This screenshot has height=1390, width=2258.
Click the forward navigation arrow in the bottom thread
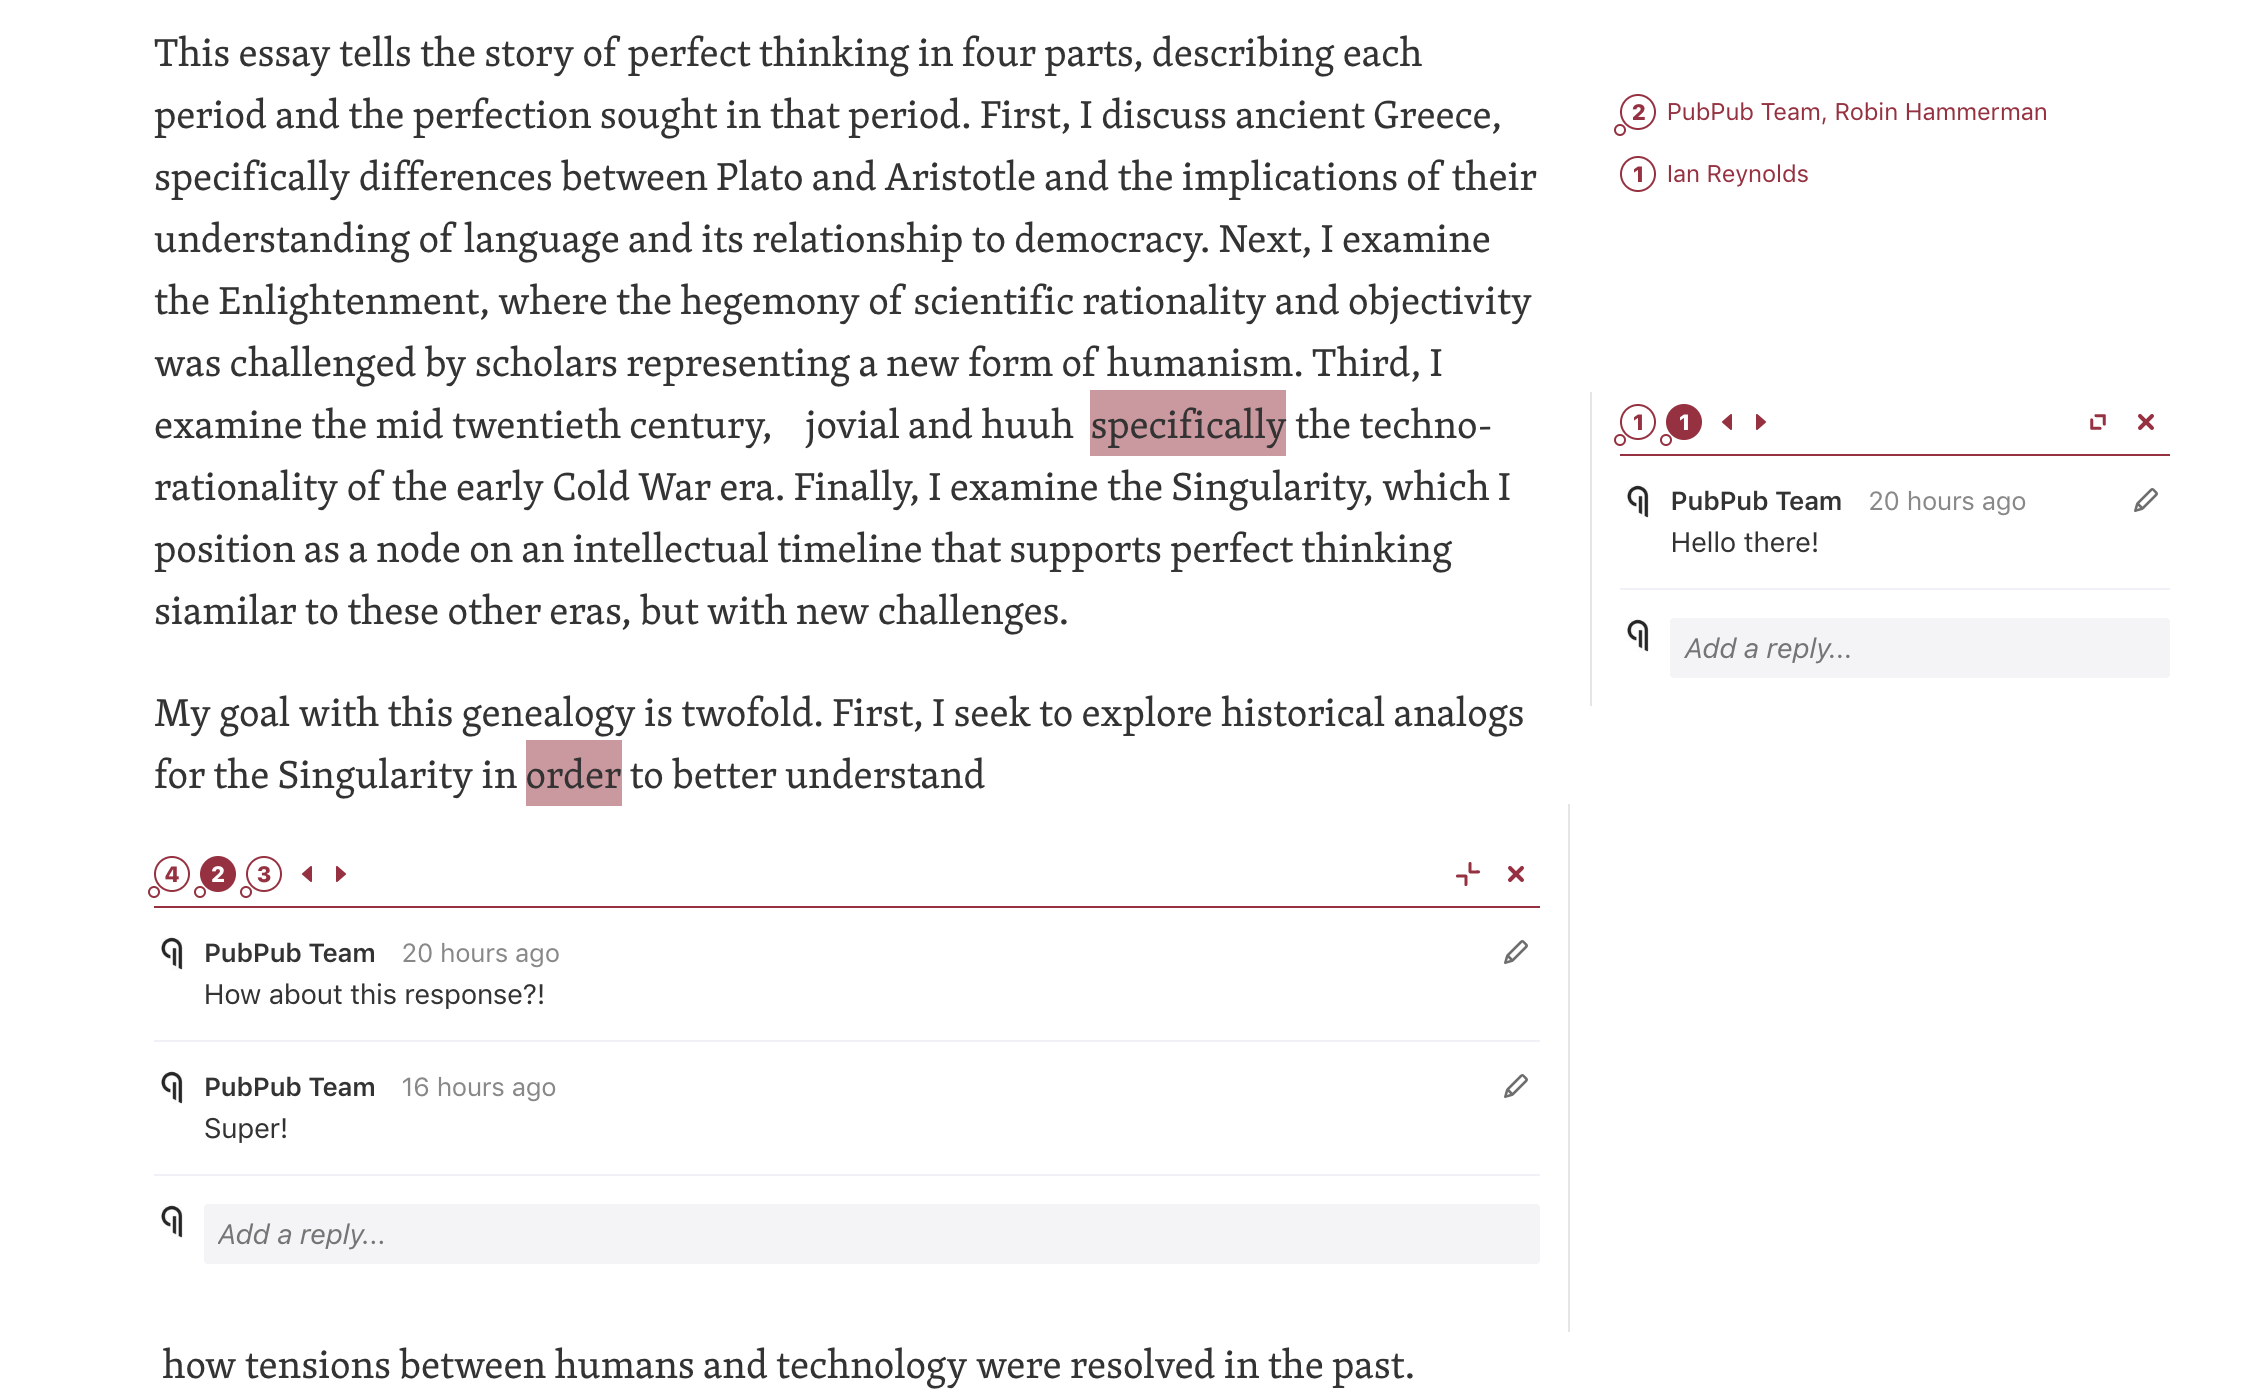(342, 873)
